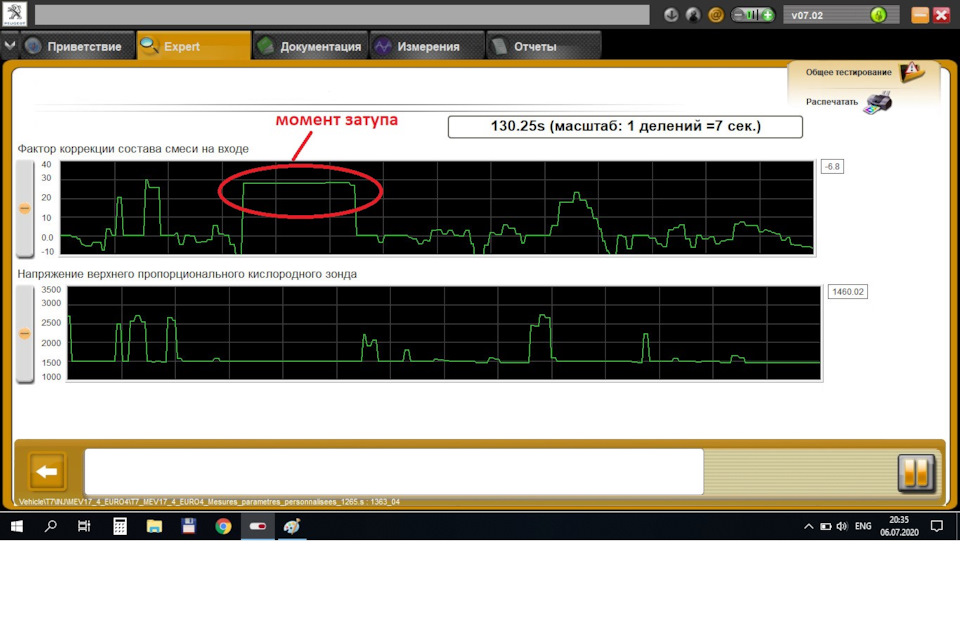Click the back arrow button

tap(47, 471)
